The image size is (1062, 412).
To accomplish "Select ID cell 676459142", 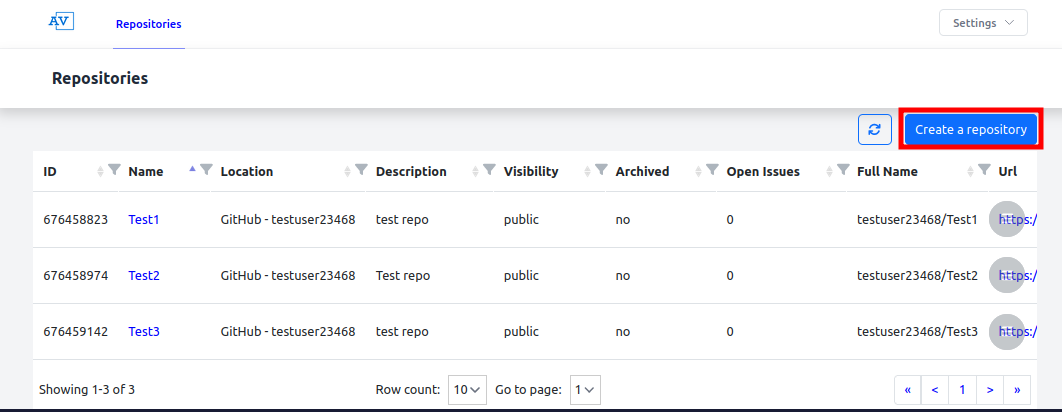I will pos(75,332).
